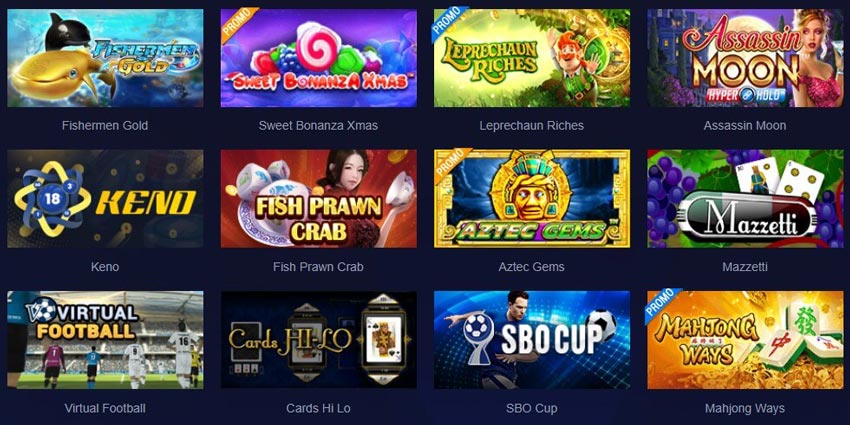
Task: Select the SBO Cup game banner
Action: point(532,340)
